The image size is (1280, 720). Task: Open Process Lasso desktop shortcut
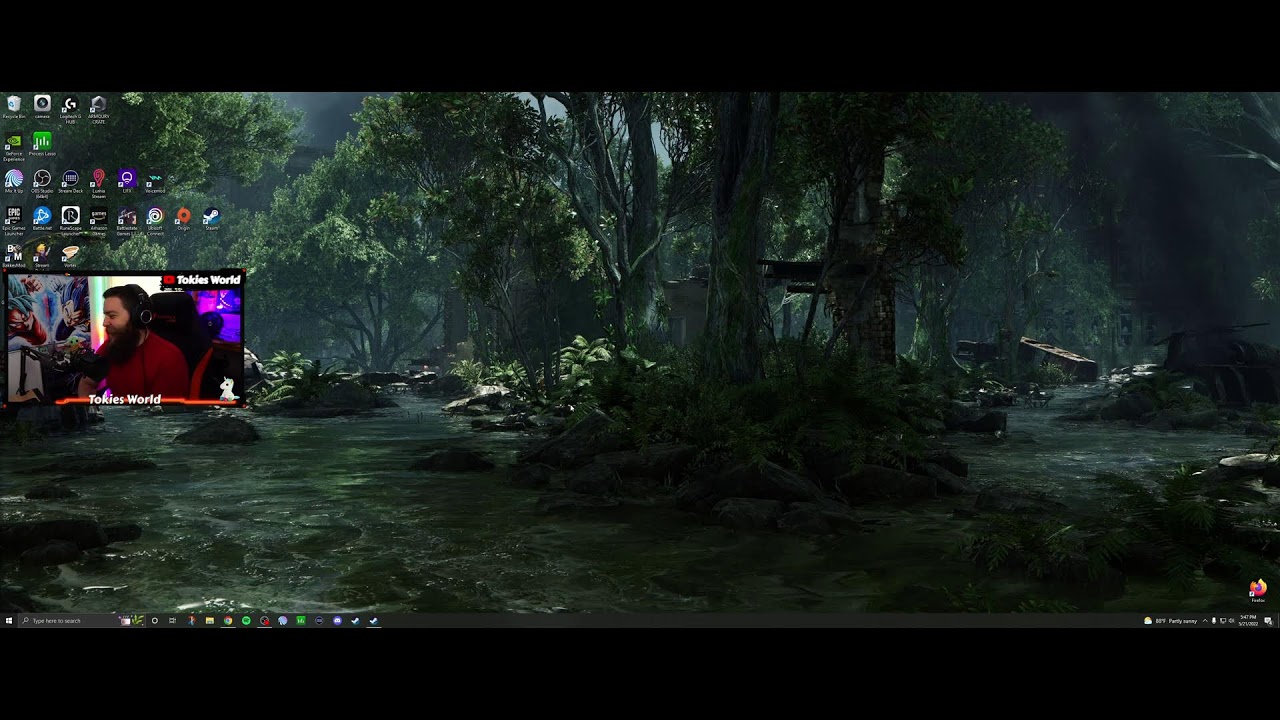click(42, 145)
